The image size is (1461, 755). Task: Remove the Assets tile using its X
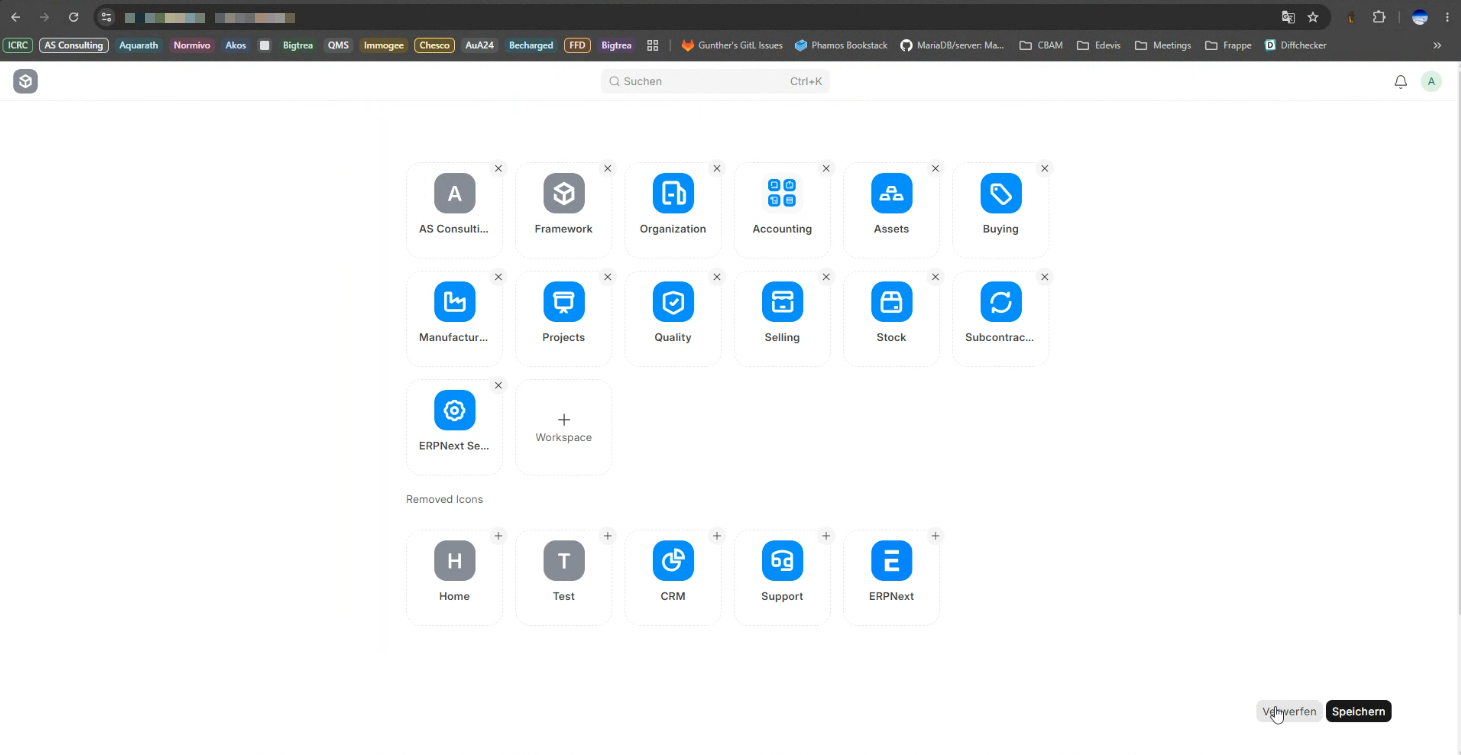point(935,168)
